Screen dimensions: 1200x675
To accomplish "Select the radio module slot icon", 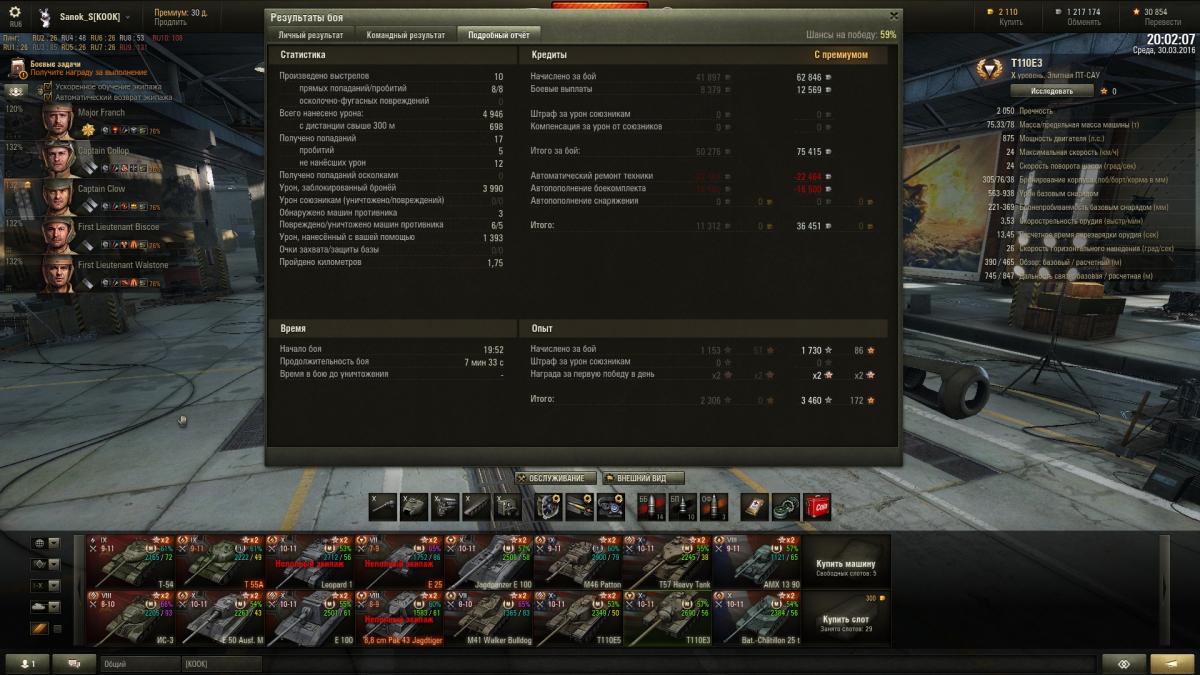I will point(507,506).
